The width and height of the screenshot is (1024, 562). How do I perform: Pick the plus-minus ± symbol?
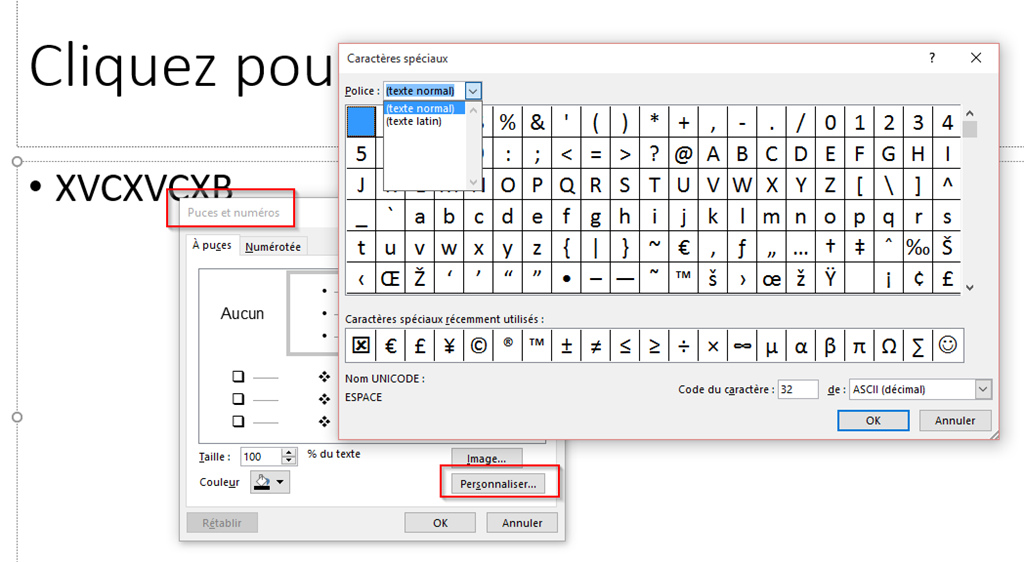[566, 345]
